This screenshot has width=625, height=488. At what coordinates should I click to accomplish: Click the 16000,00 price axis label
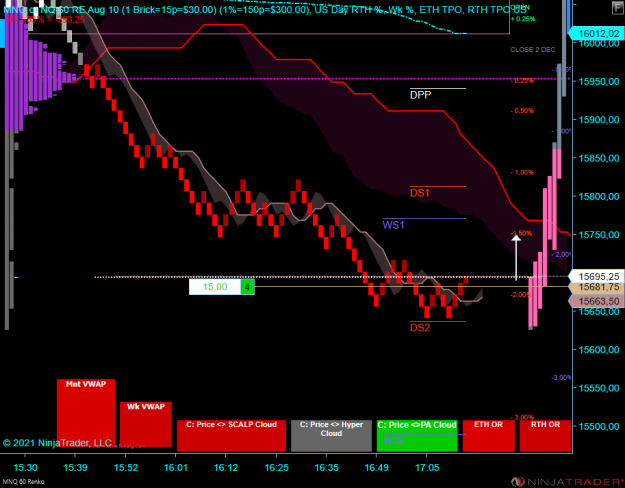click(x=599, y=43)
